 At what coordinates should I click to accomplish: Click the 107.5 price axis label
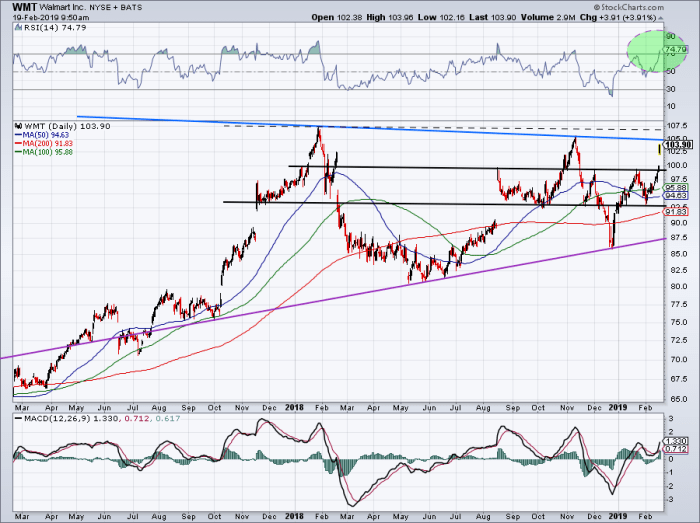[x=676, y=126]
